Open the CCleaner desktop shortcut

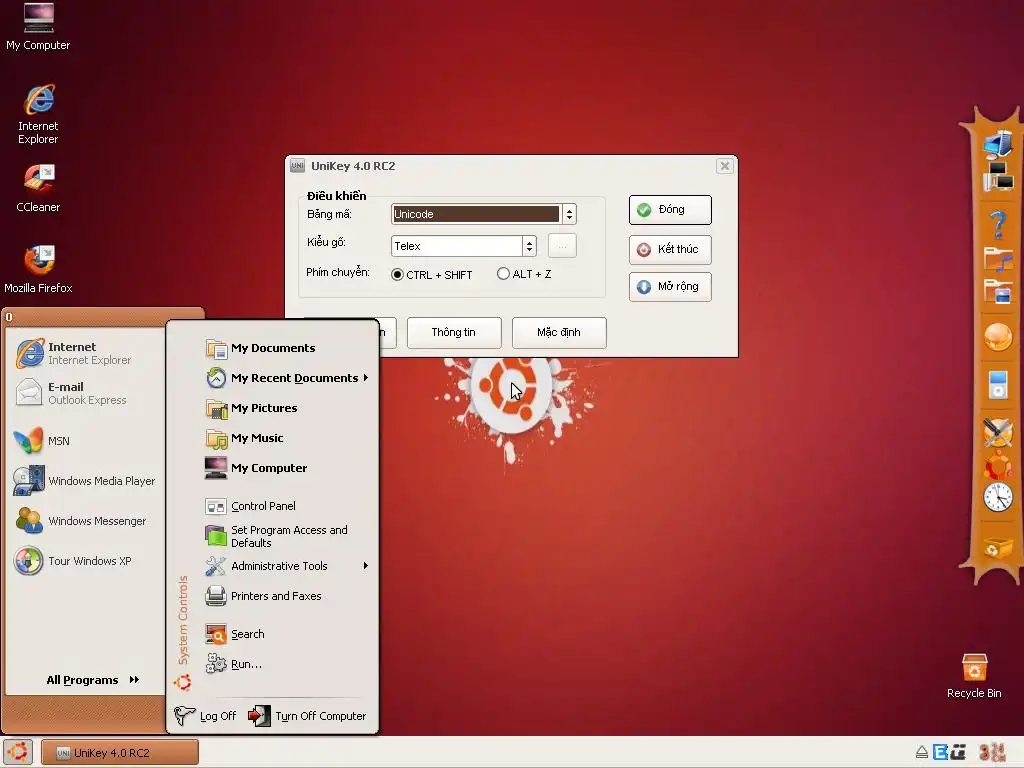tap(38, 189)
